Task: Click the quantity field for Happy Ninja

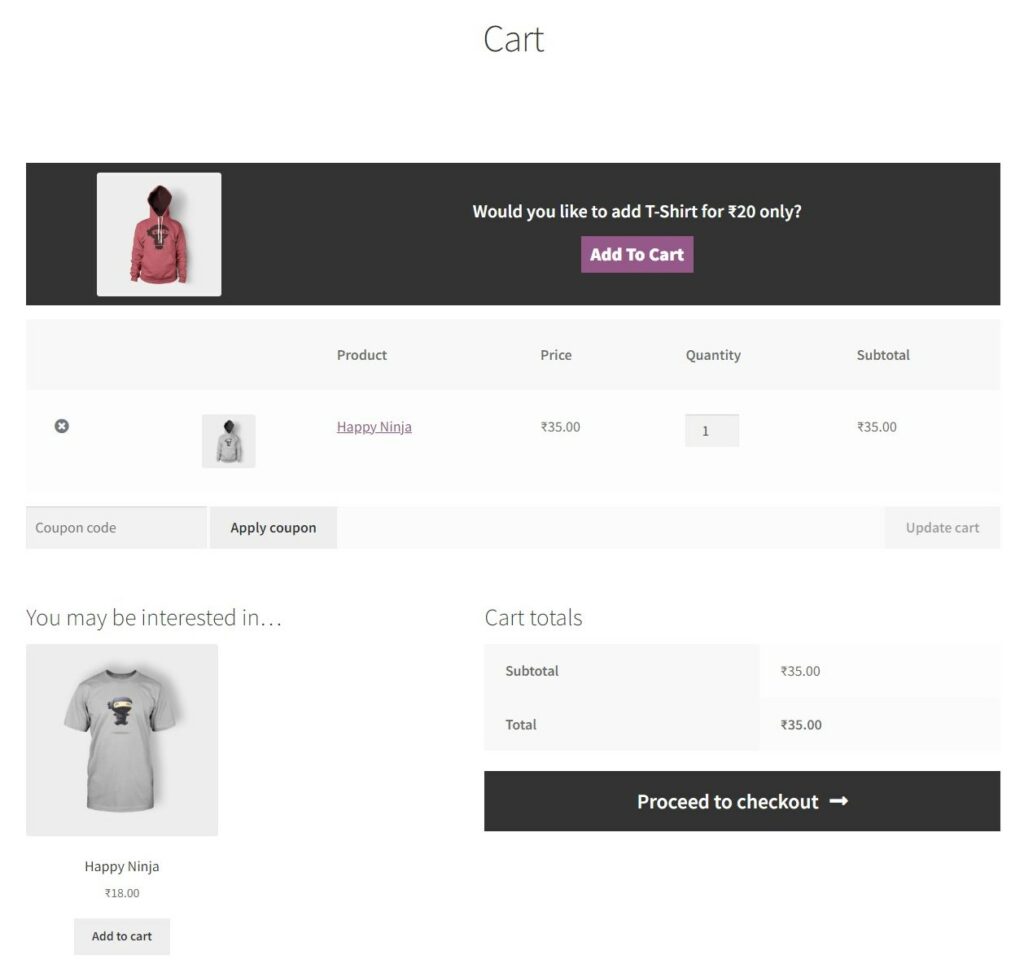Action: tap(712, 430)
